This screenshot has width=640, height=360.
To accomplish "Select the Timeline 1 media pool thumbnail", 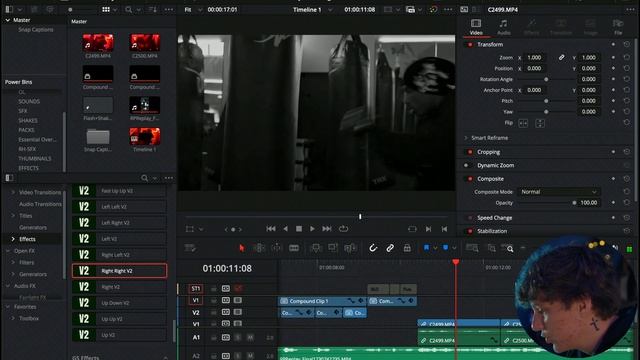I will [144, 136].
